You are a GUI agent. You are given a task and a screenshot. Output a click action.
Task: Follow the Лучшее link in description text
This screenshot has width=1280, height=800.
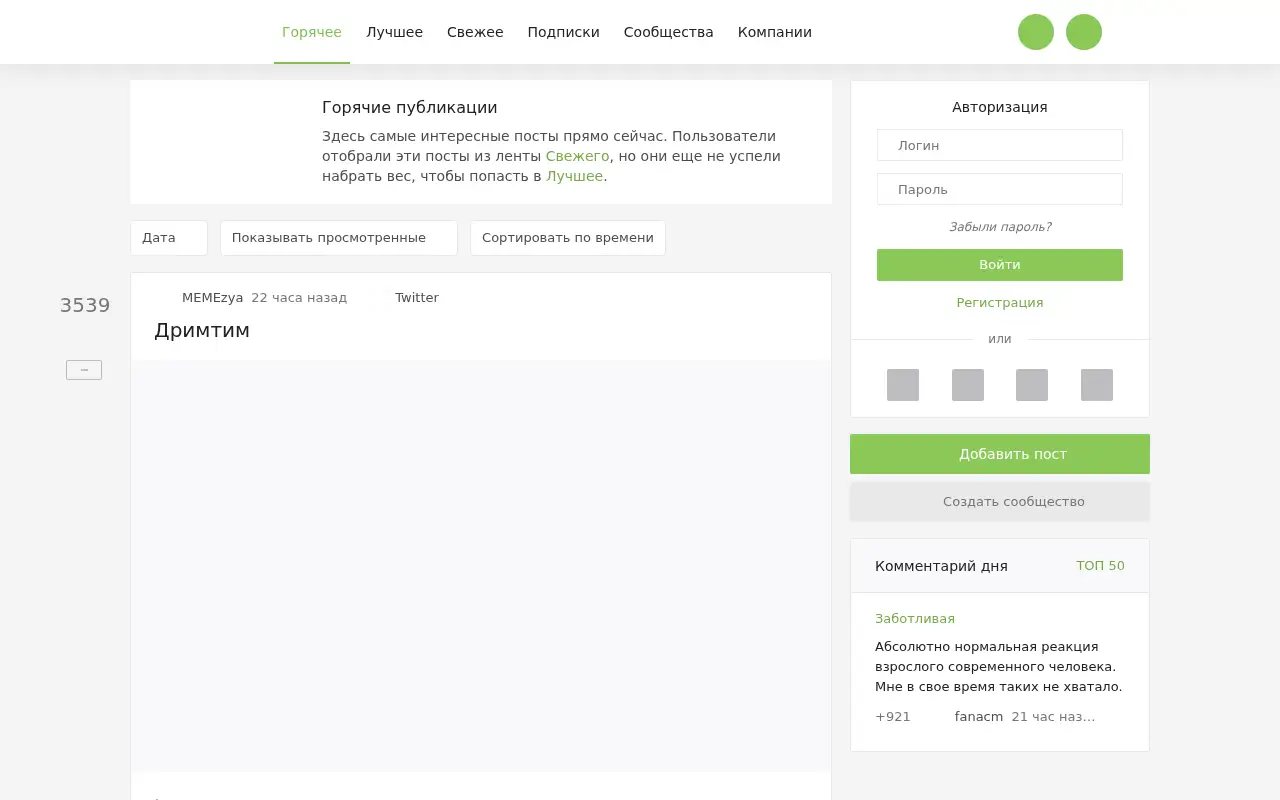click(574, 176)
